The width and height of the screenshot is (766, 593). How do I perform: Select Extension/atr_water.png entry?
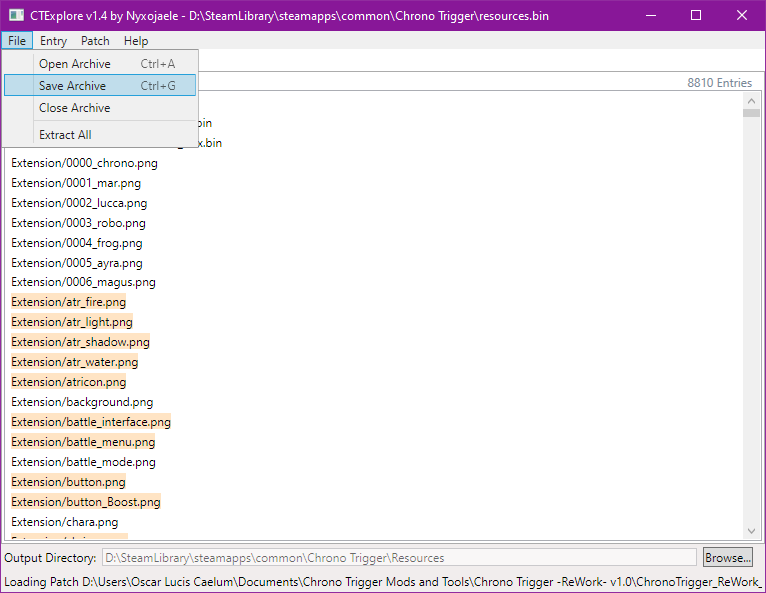75,362
